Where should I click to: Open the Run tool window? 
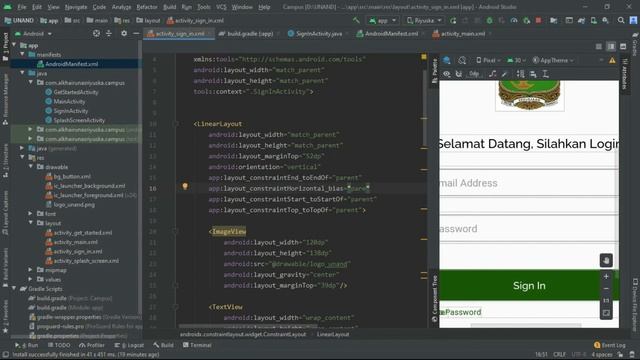pyautogui.click(x=27, y=345)
